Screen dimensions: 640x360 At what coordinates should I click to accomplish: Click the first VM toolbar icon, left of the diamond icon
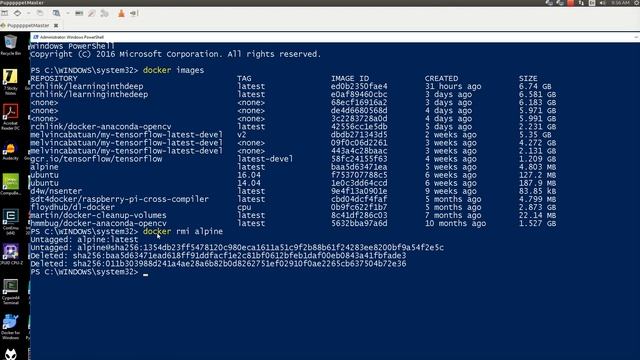4,13
